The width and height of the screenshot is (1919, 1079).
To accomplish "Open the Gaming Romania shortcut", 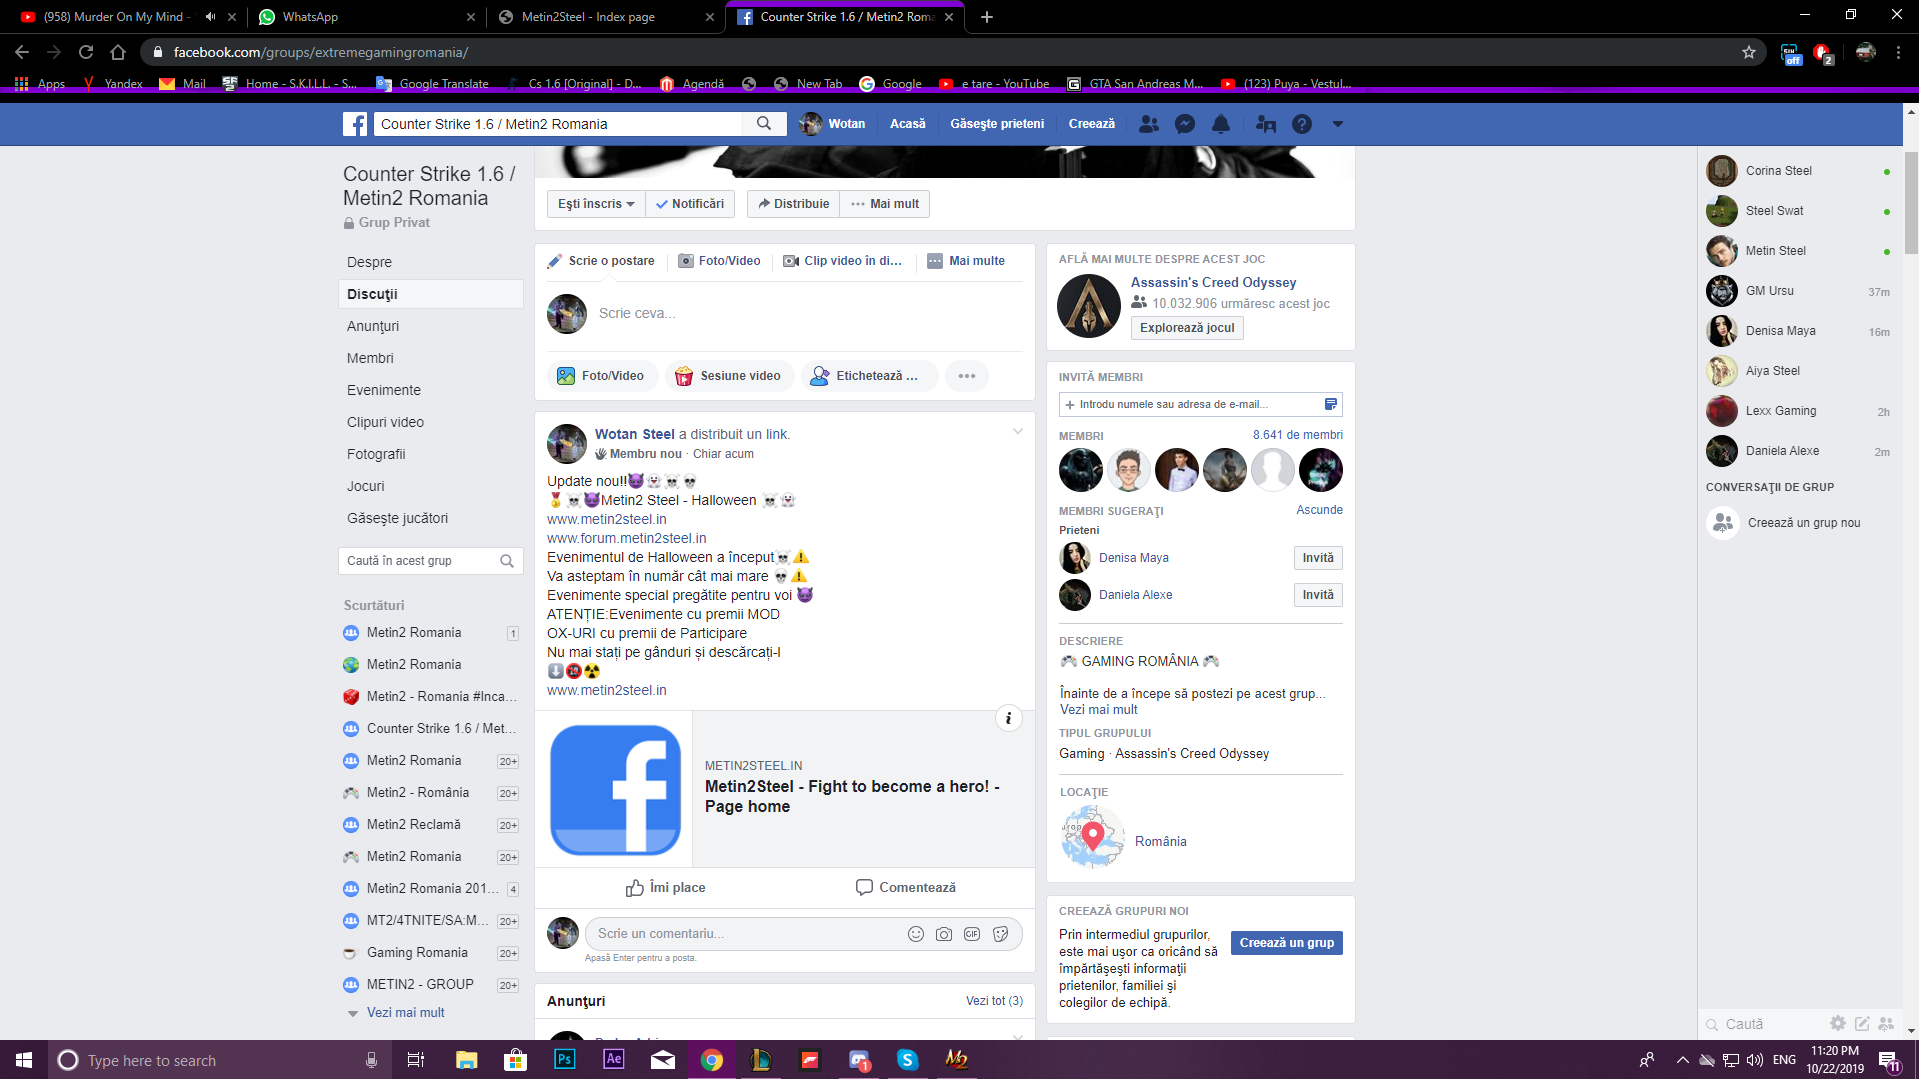I will pos(431,953).
